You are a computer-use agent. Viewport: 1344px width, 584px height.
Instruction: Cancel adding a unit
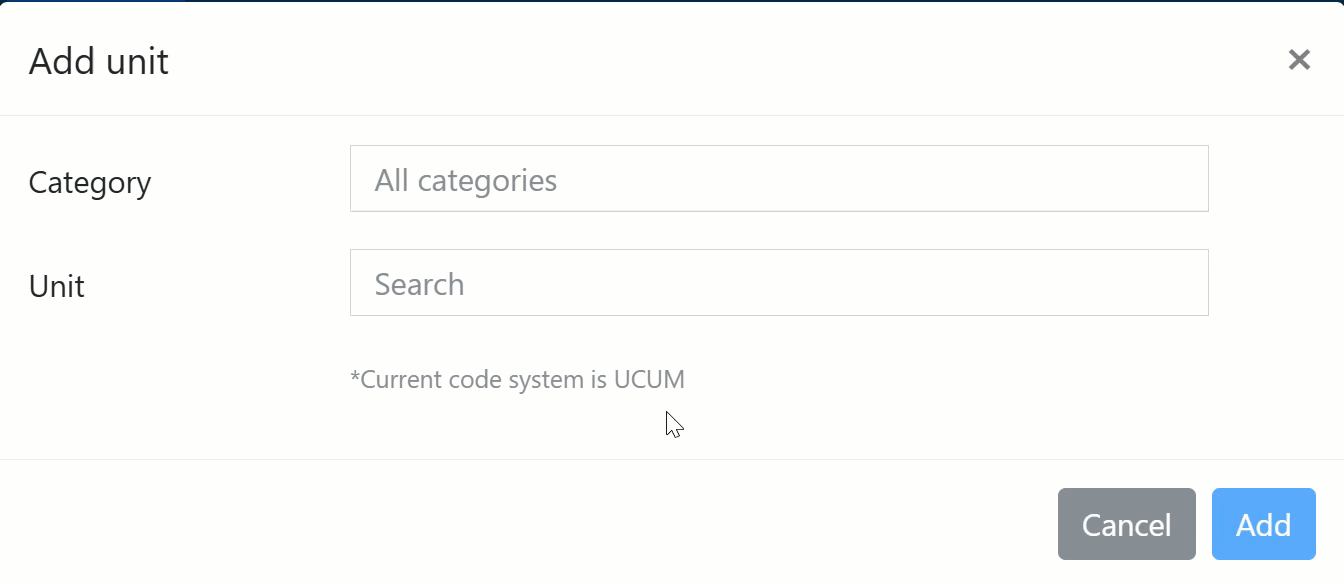(x=1126, y=524)
